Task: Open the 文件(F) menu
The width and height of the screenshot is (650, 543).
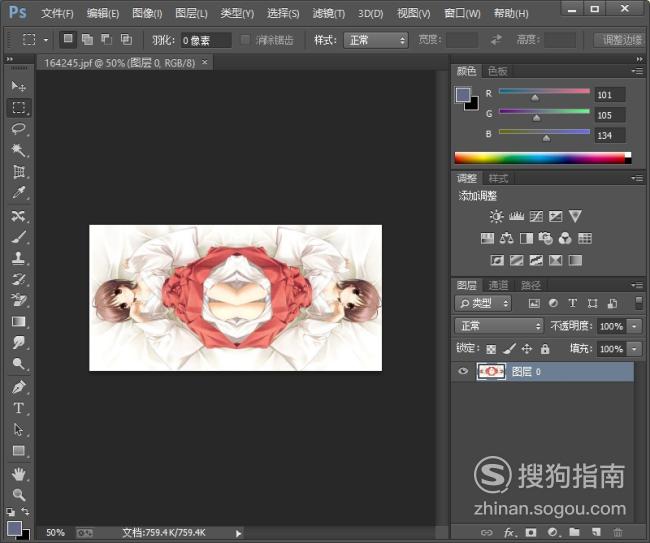Action: coord(57,14)
